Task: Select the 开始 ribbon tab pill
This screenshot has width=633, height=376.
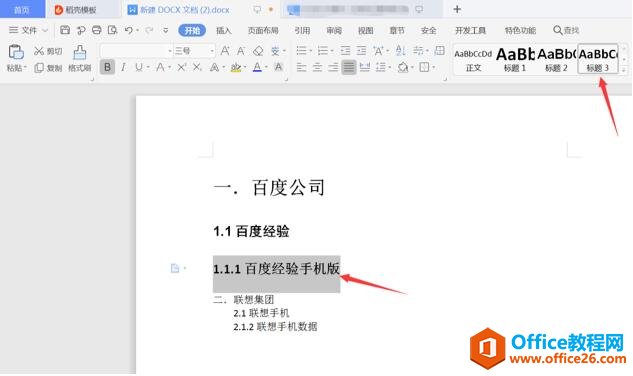Action: pyautogui.click(x=192, y=30)
